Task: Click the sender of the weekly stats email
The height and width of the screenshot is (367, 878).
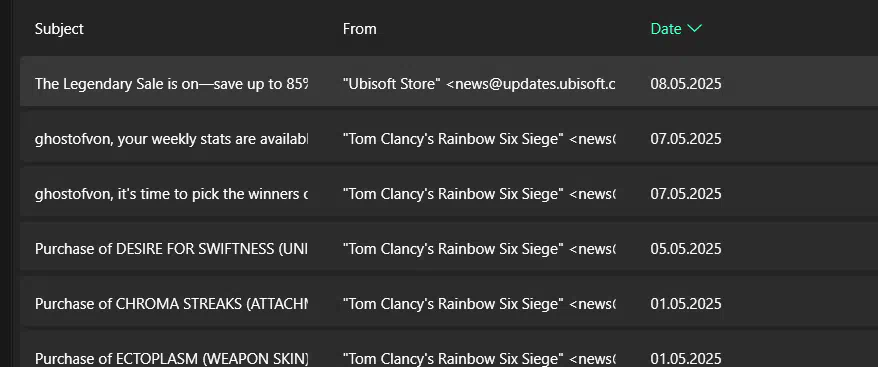Action: point(479,138)
